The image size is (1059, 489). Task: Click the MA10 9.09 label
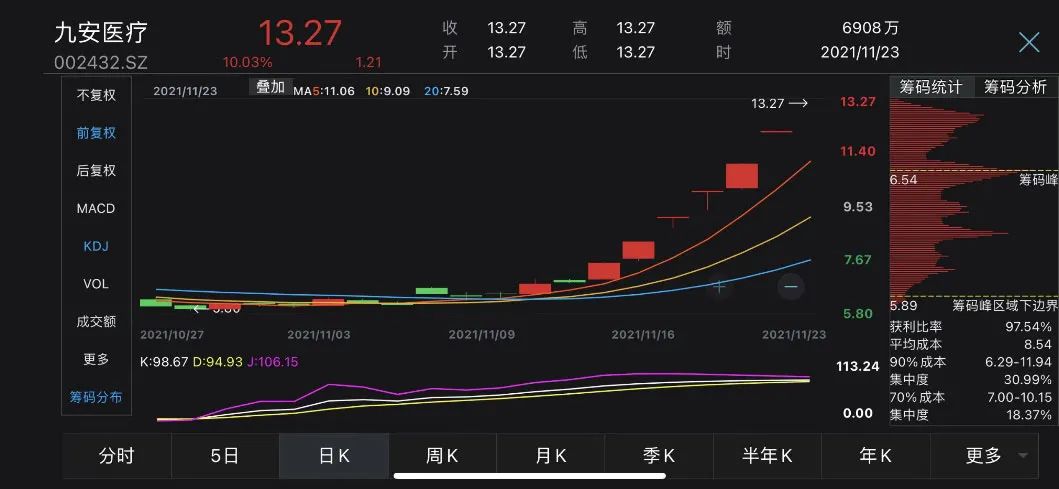tap(388, 91)
